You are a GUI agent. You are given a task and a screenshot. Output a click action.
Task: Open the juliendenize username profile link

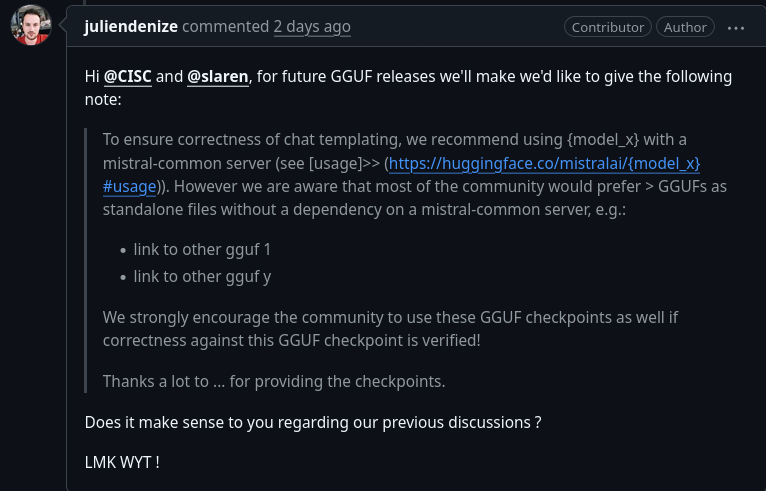click(131, 26)
